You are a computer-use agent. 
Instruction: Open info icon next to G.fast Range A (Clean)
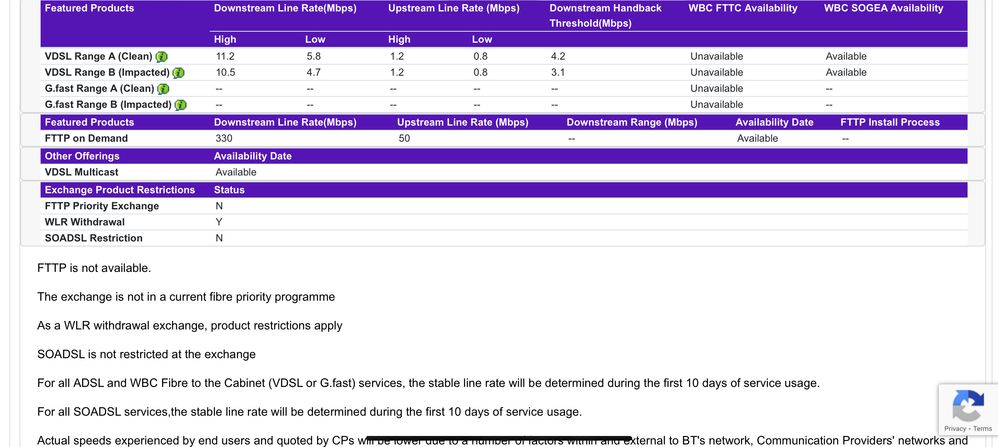tap(163, 89)
